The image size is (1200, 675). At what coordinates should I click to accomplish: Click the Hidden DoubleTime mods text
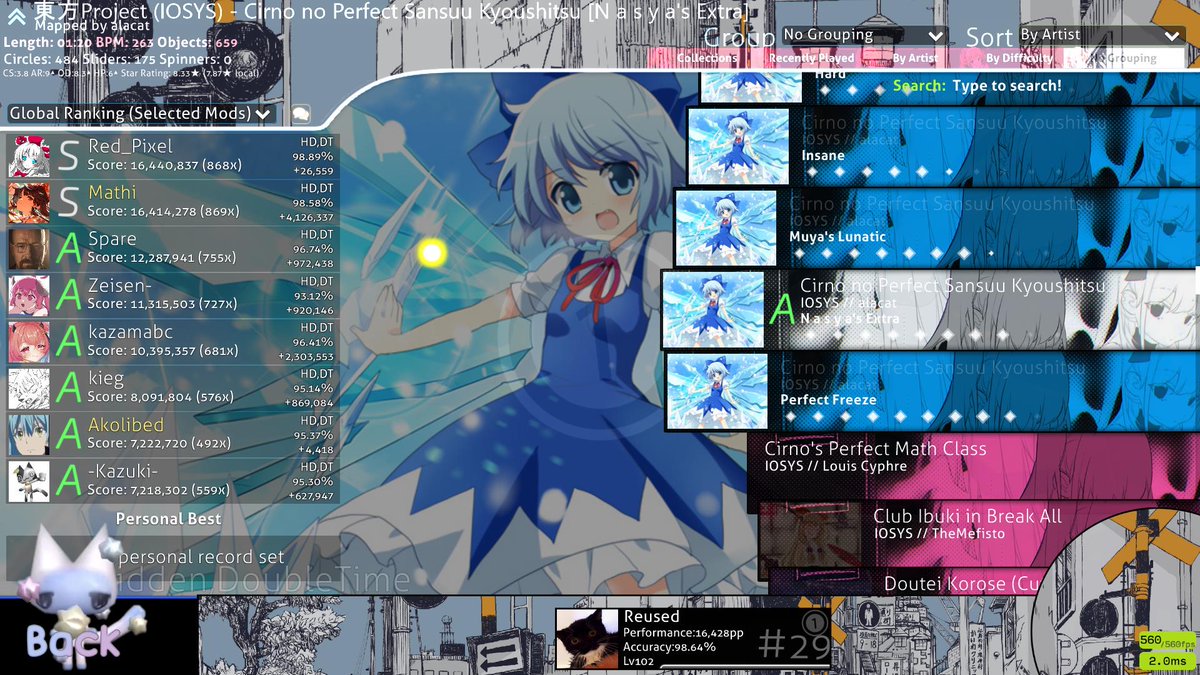260,581
